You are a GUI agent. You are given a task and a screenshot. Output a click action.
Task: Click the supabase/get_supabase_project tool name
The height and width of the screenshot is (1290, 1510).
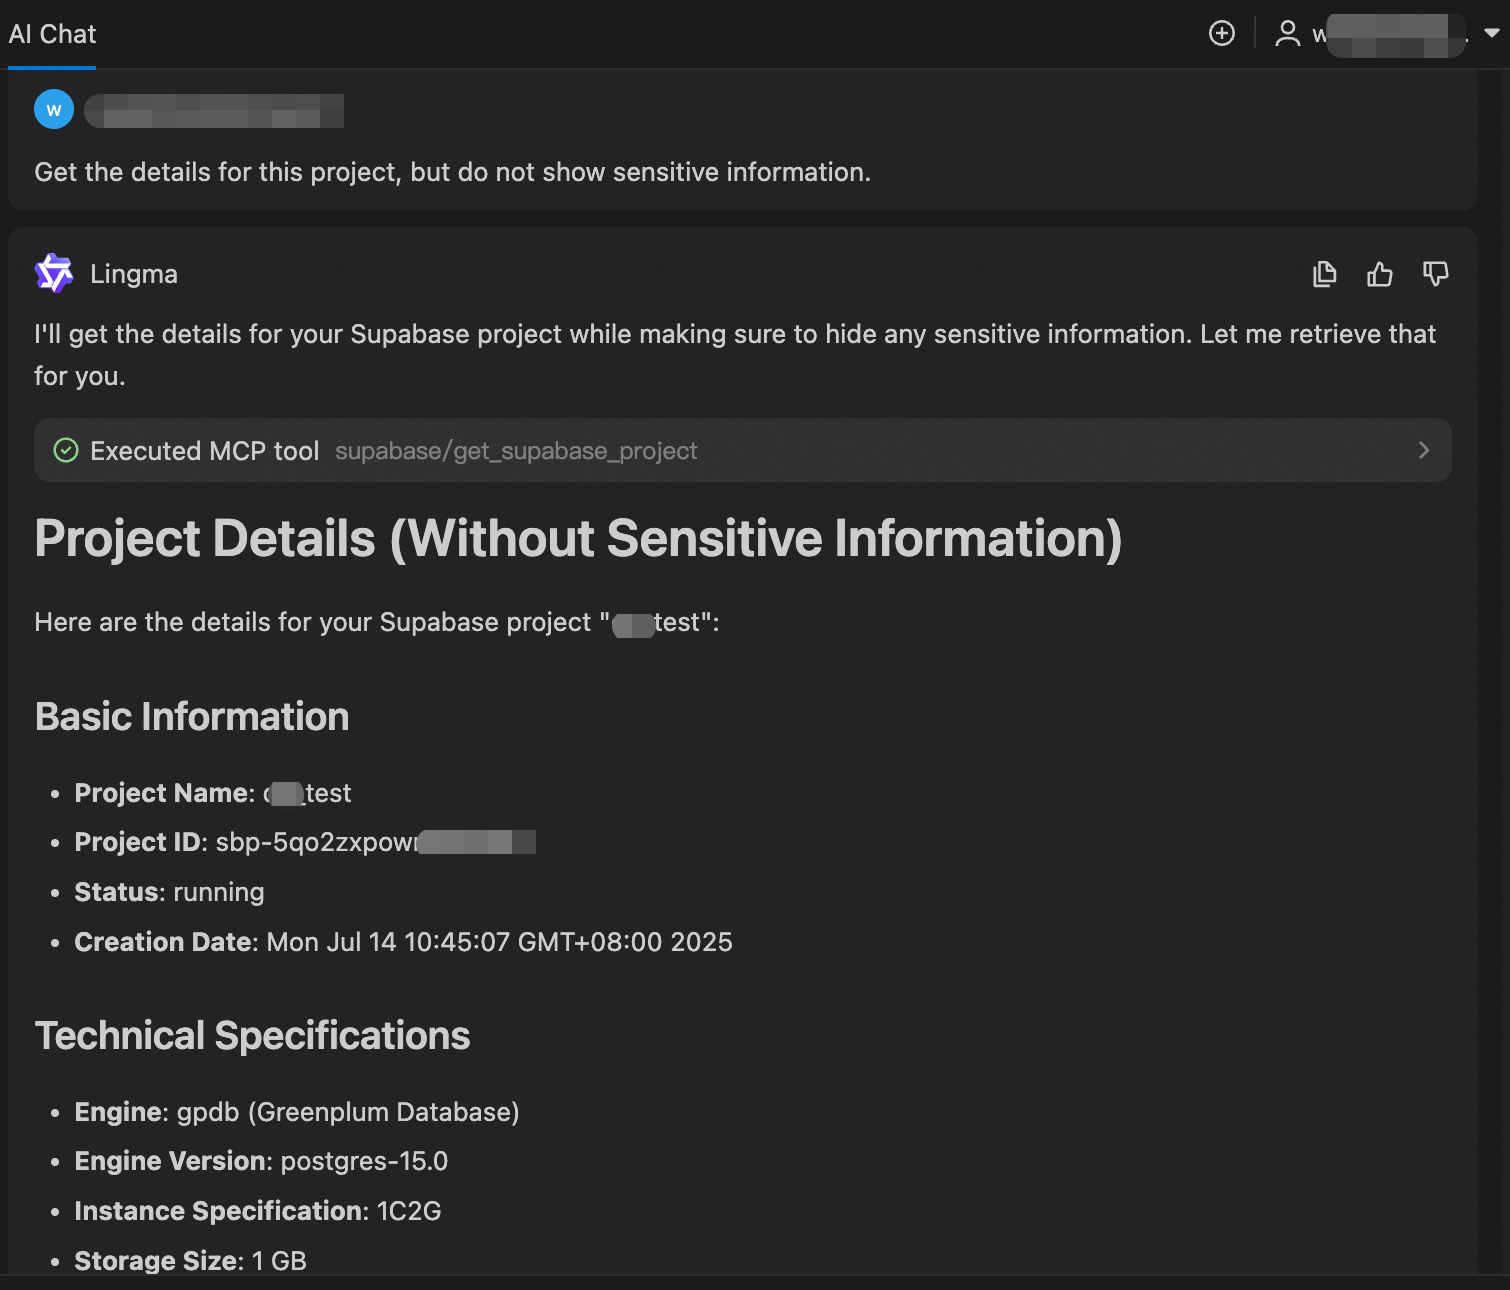(516, 451)
